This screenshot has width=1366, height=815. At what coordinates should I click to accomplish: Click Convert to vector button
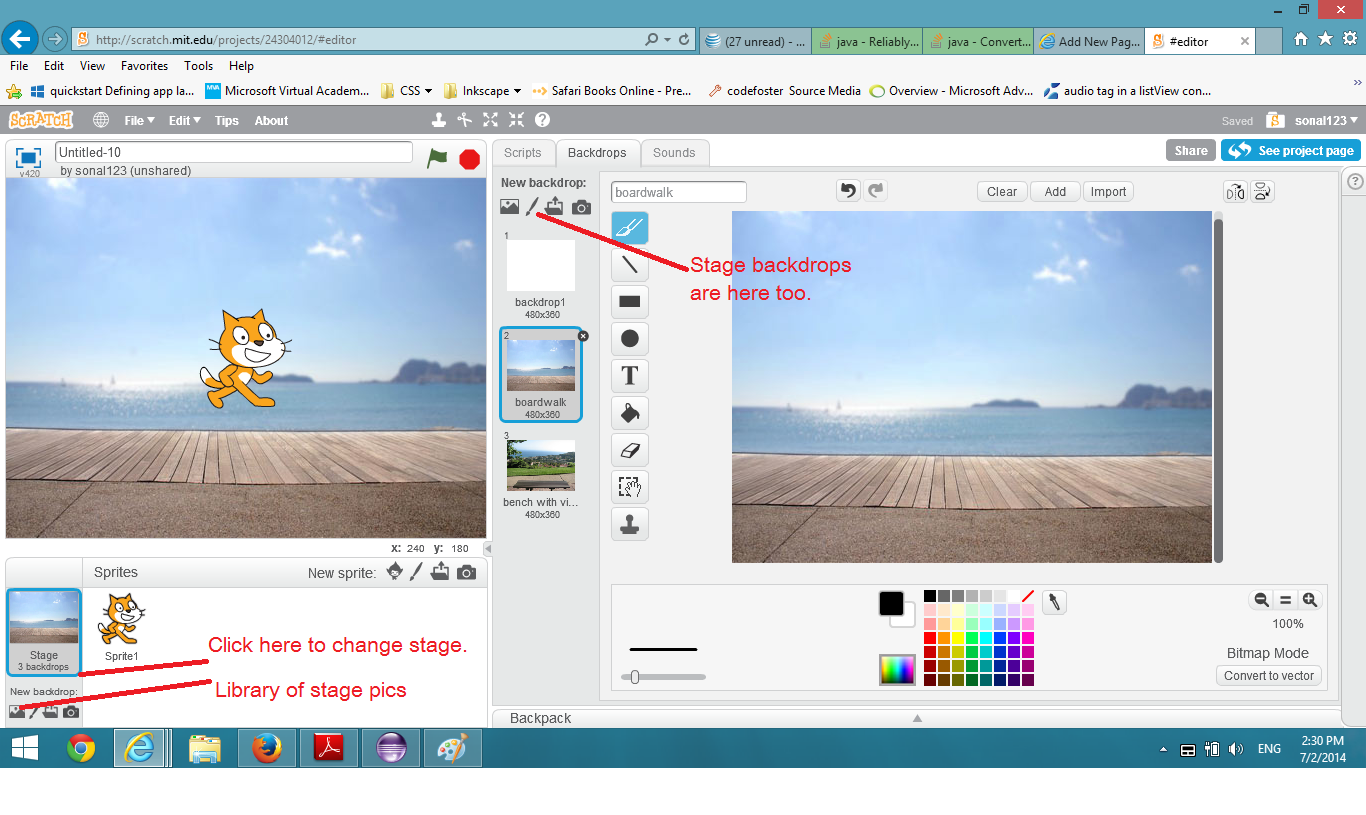click(1269, 676)
